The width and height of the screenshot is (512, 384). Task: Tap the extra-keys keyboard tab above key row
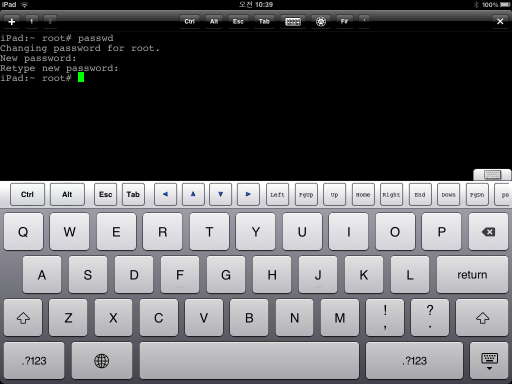point(492,175)
